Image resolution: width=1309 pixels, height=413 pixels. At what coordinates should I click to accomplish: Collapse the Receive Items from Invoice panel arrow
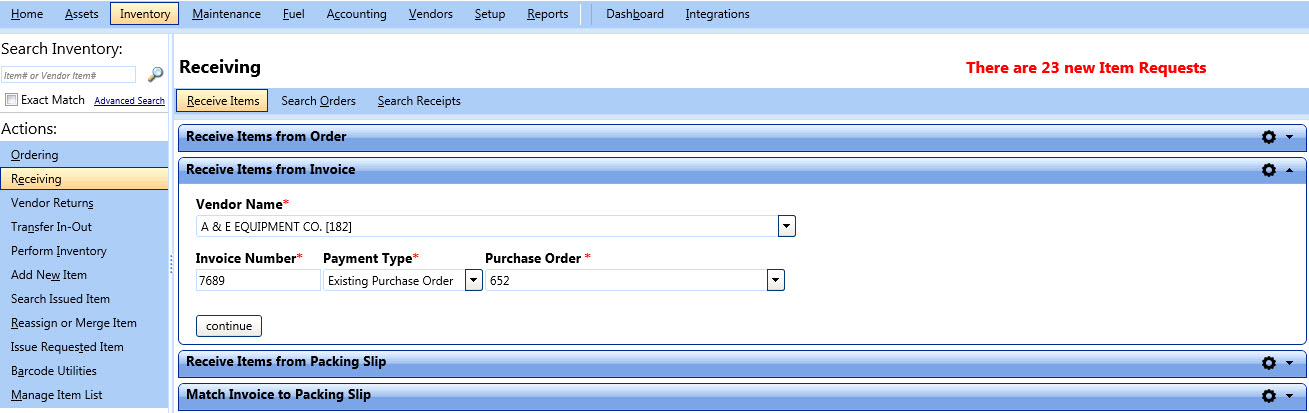pos(1289,170)
